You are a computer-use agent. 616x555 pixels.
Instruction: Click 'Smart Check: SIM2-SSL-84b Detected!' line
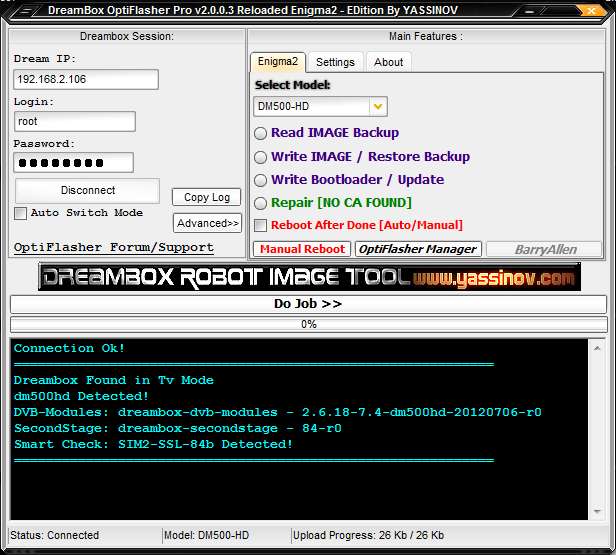153,444
